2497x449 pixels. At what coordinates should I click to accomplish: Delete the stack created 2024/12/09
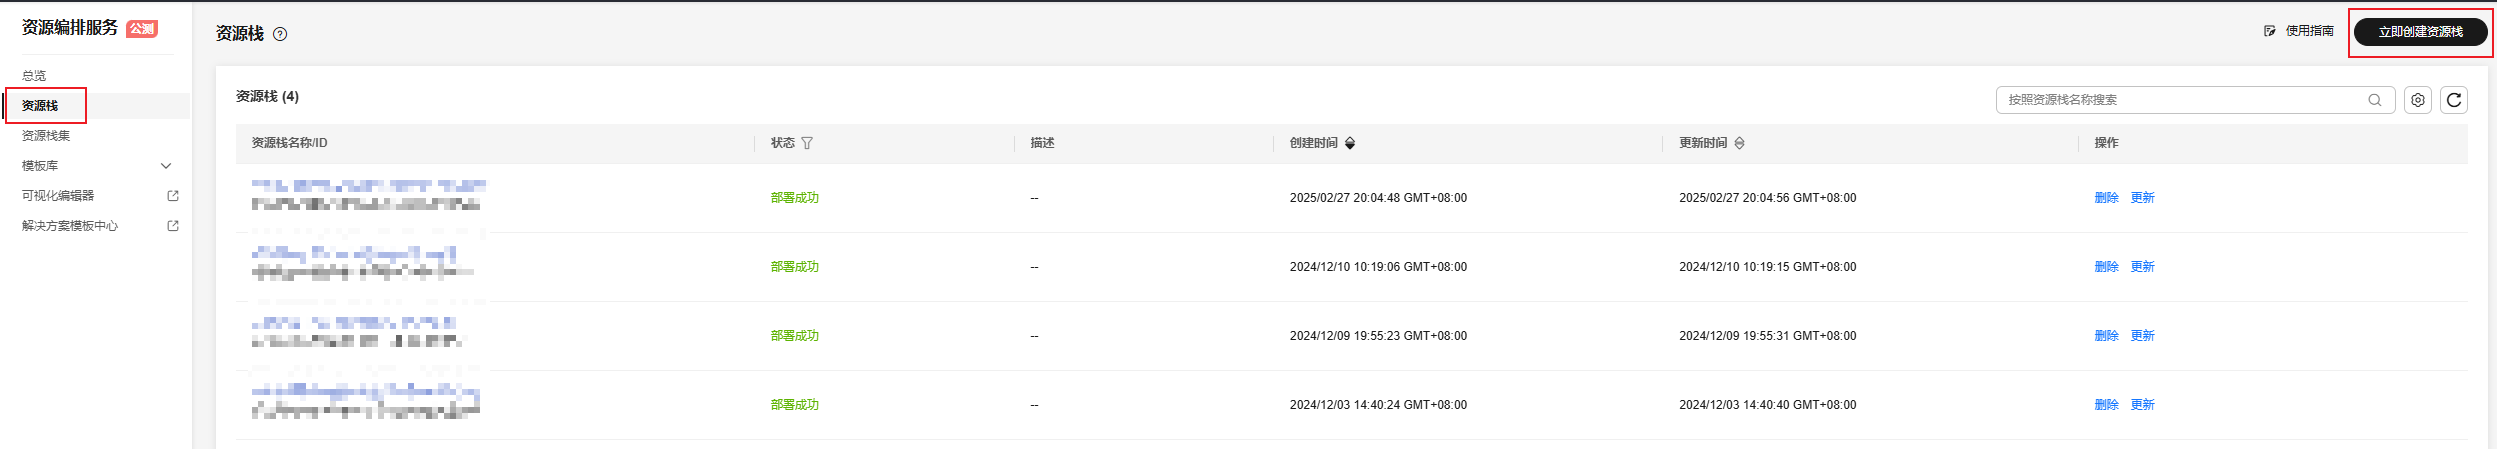pos(2106,336)
